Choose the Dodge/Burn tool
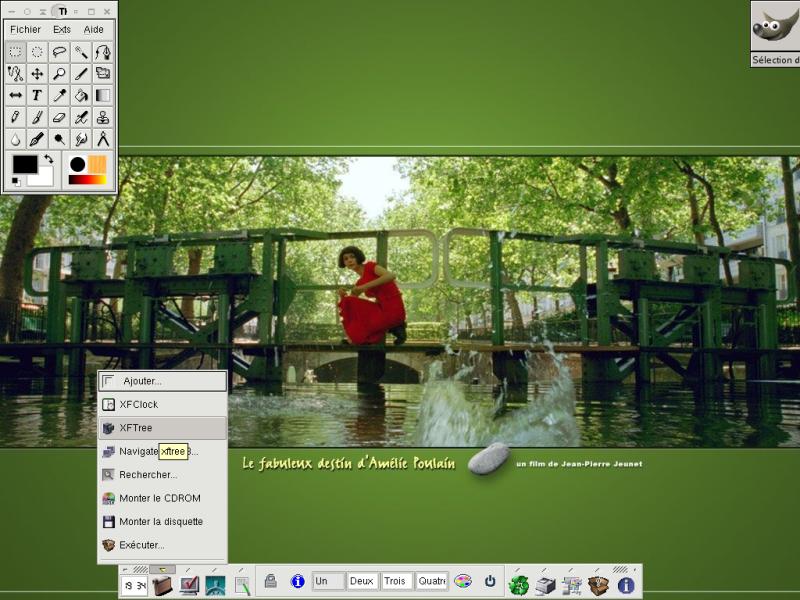Screen dimensions: 800x600 59,139
